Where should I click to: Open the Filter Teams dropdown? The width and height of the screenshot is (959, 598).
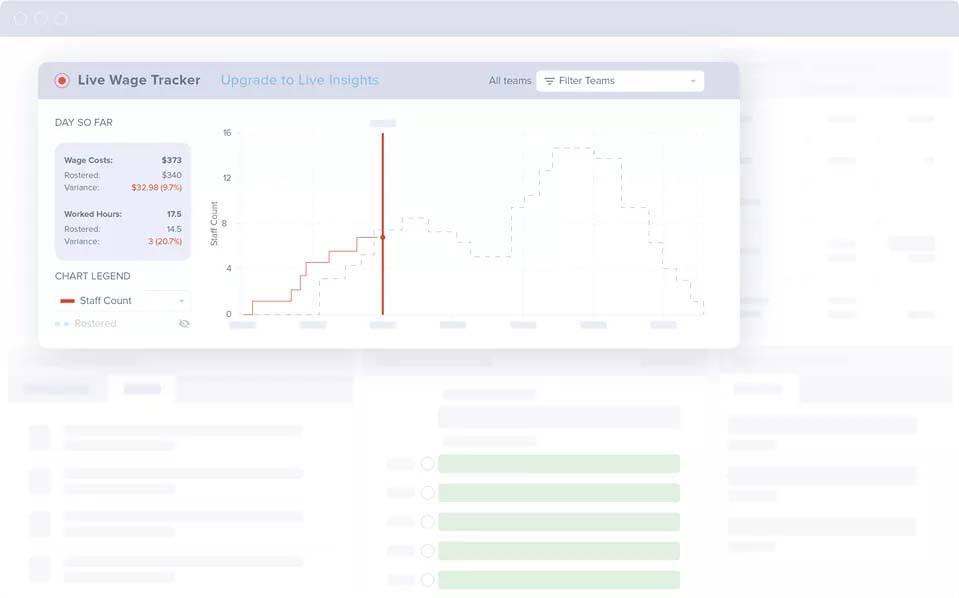click(620, 81)
